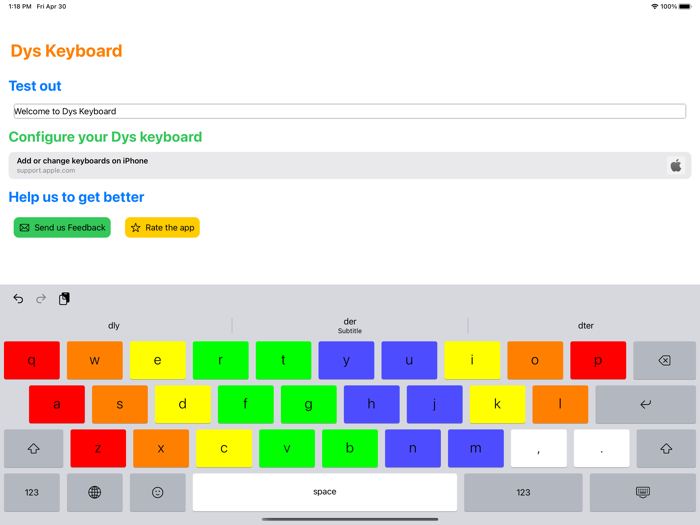Screen dimensions: 700x525
Task: Choose the suggestion 'der'
Action: point(350,325)
